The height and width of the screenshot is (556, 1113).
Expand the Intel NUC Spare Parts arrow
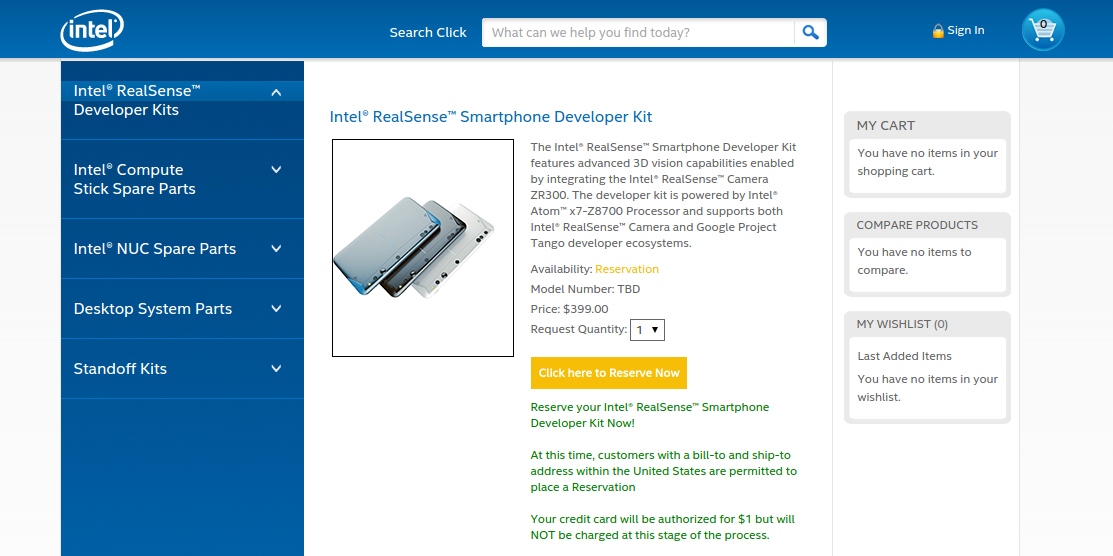pyautogui.click(x=277, y=249)
